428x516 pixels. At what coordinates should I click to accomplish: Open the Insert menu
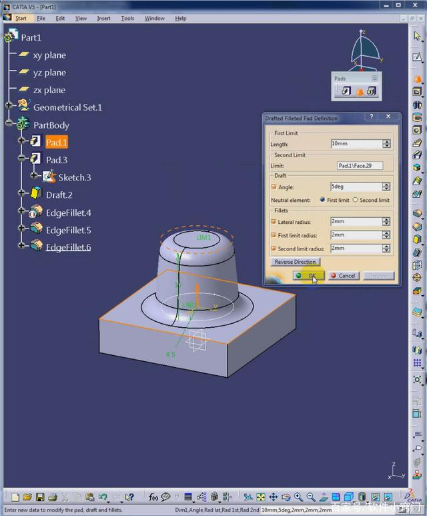click(x=104, y=18)
